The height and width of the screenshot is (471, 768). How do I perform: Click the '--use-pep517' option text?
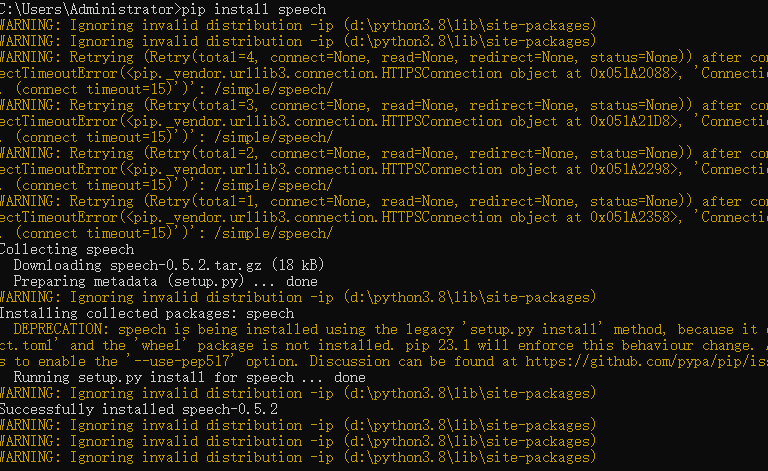pyautogui.click(x=179, y=361)
